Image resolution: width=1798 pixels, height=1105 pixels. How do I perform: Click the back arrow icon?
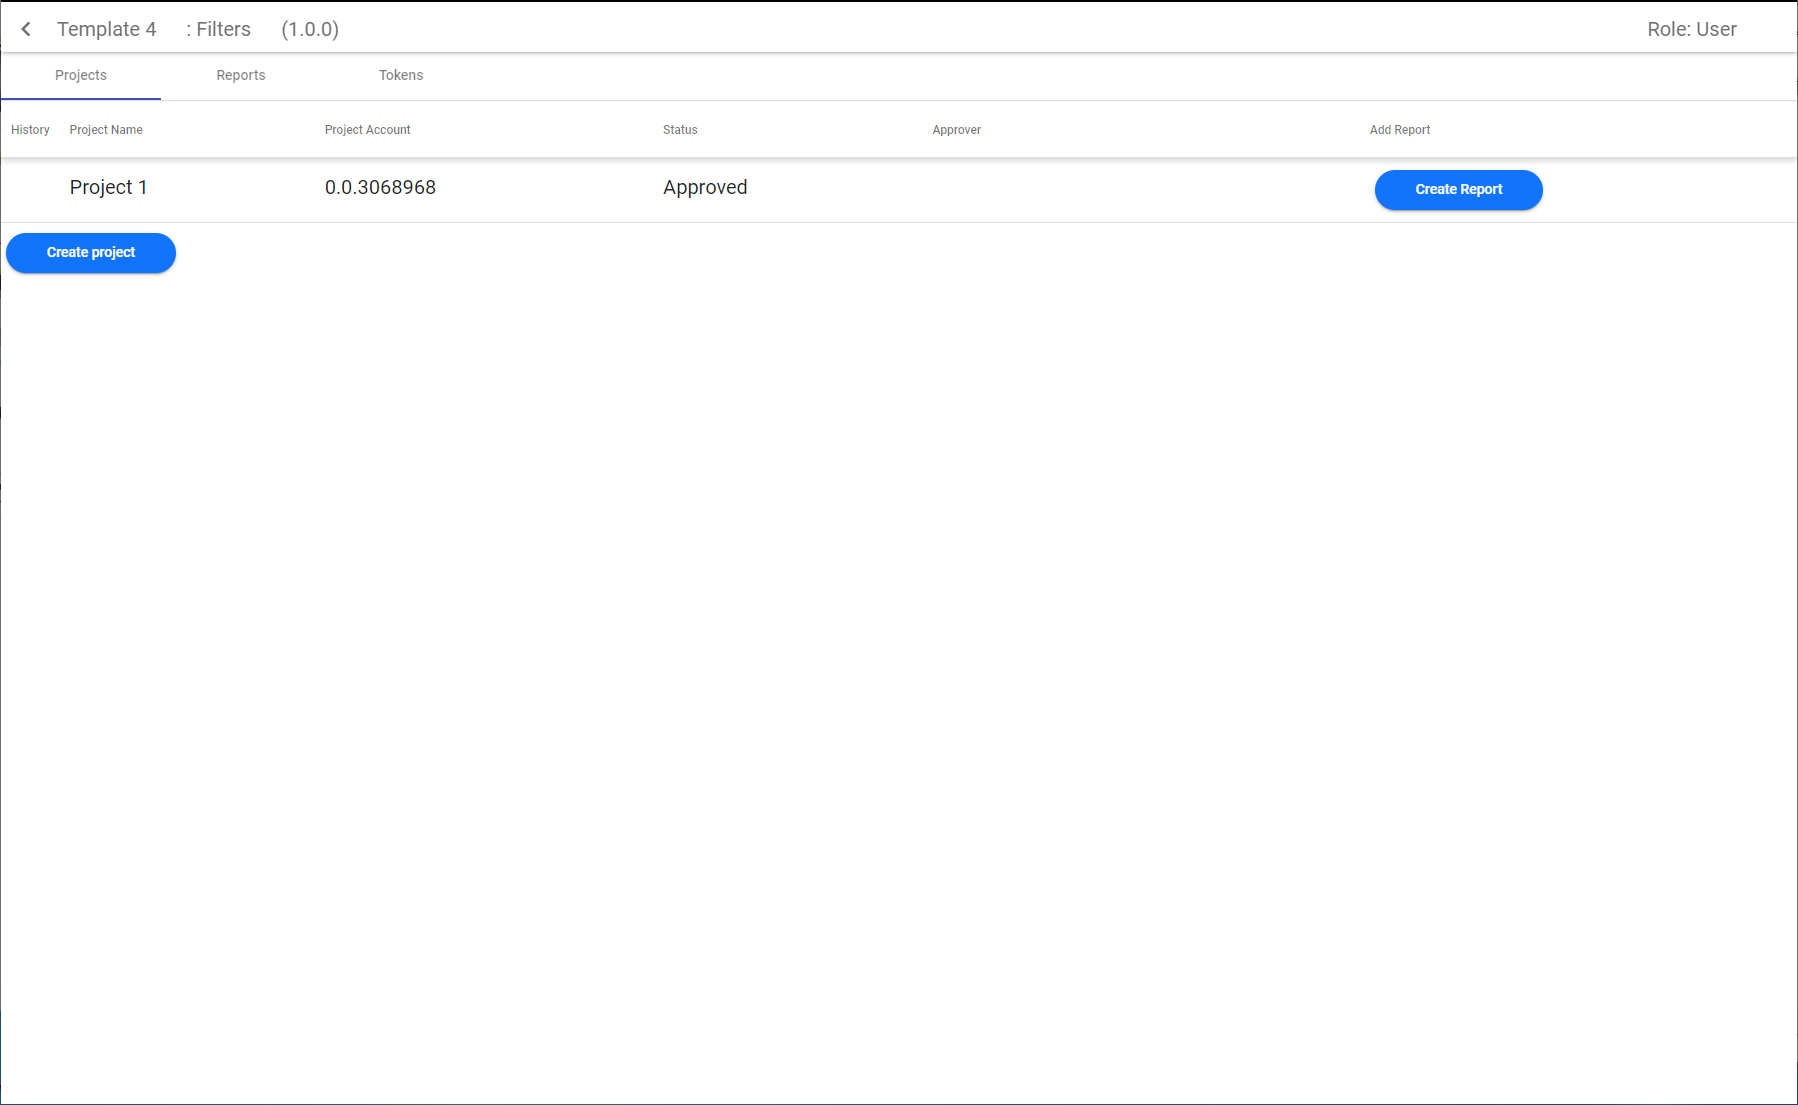(x=26, y=29)
